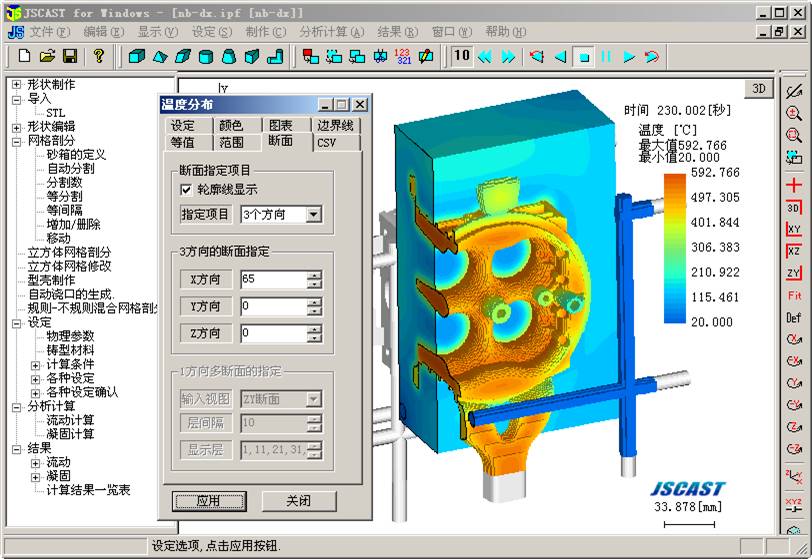
Task: Open the 分析计算(A) menu
Action: pyautogui.click(x=331, y=32)
